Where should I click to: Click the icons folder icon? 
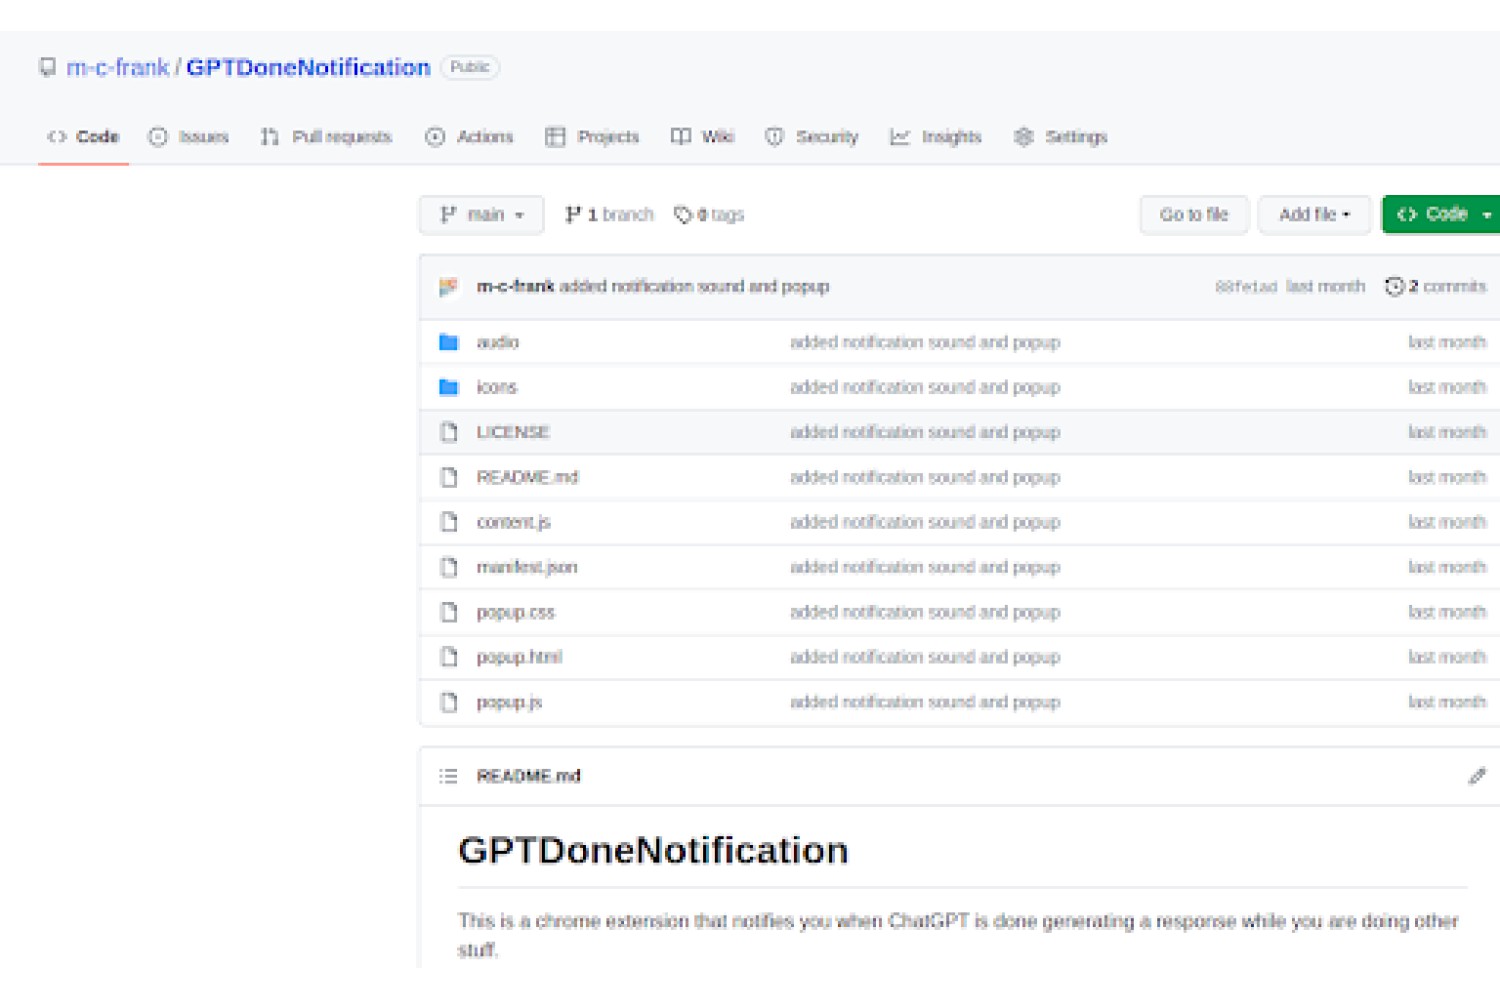click(x=449, y=387)
